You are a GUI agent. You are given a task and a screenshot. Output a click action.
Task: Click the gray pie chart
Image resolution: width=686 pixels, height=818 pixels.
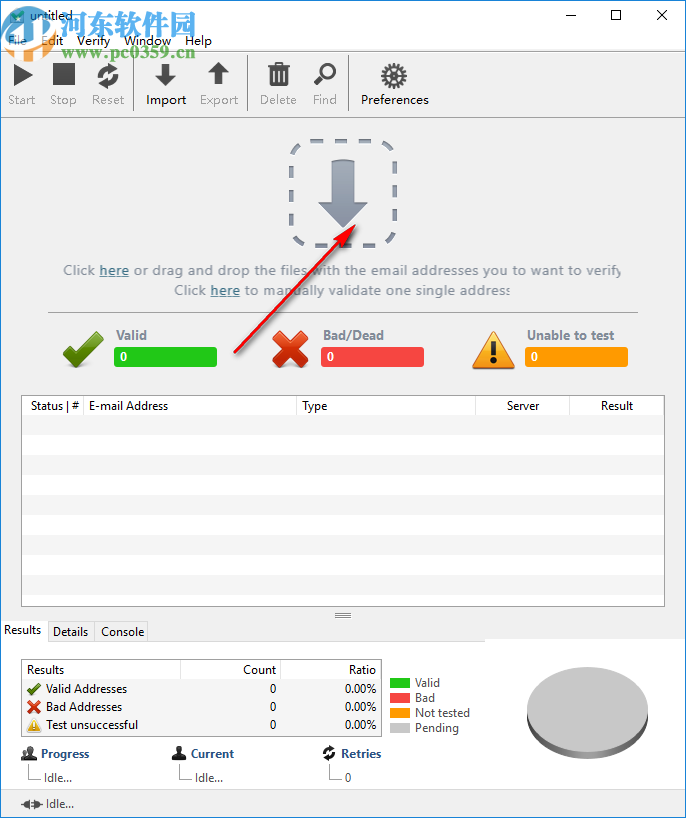587,712
